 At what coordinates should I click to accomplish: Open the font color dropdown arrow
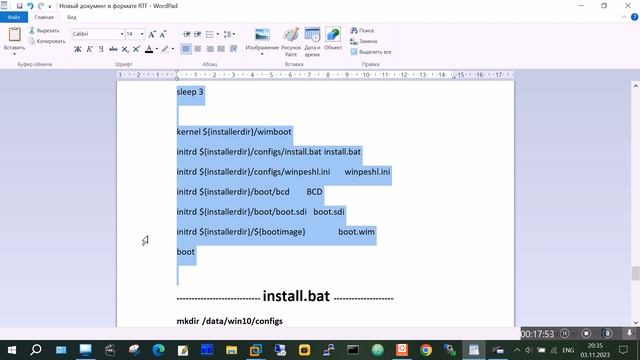tap(156, 49)
